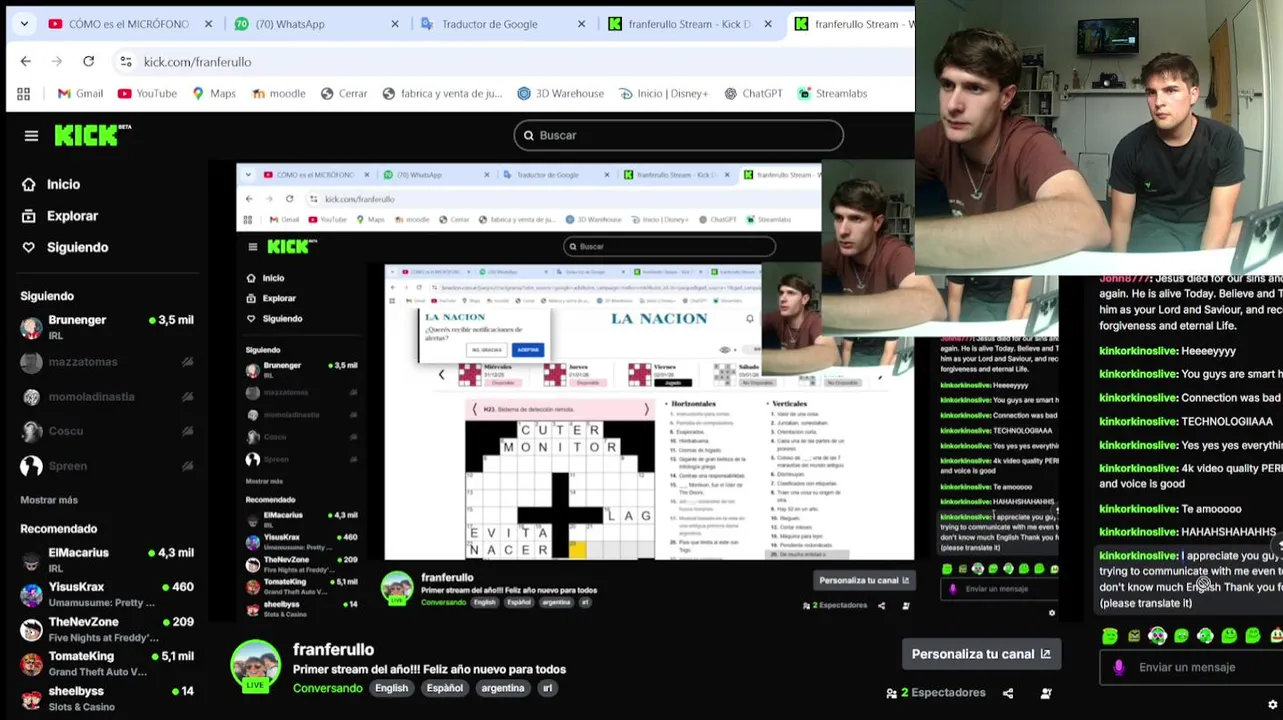Switch to the Traductor de Google tab
Screen dimensions: 1283x720
(490, 24)
